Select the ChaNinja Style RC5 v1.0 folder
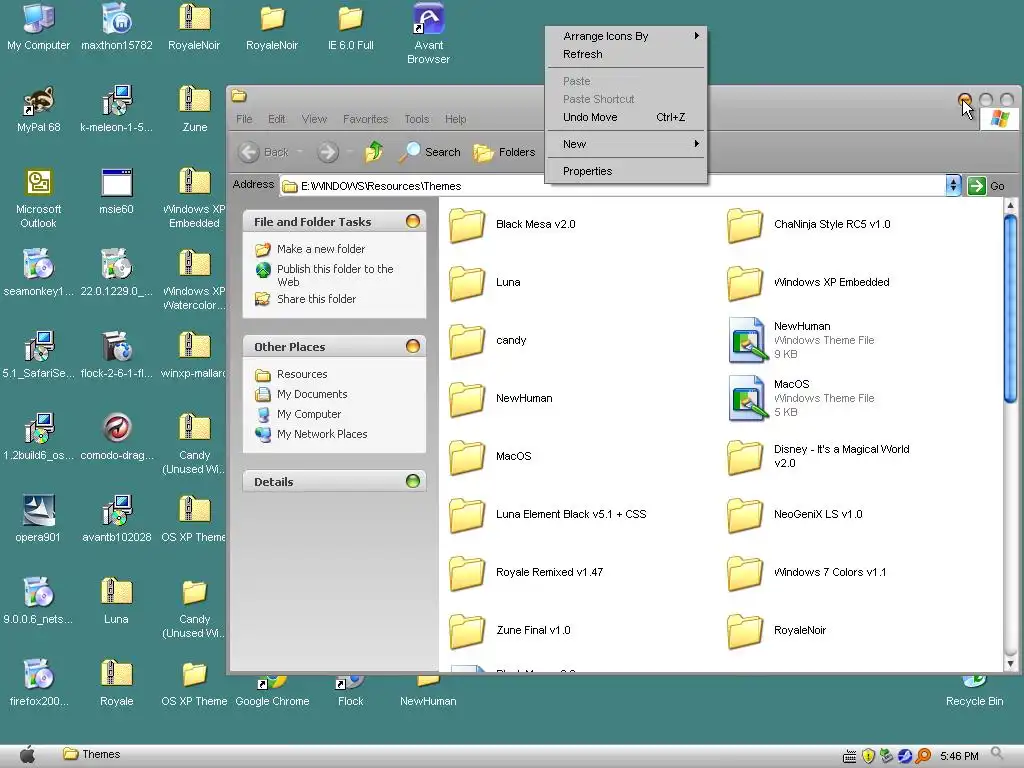Image resolution: width=1024 pixels, height=768 pixels. (x=809, y=225)
